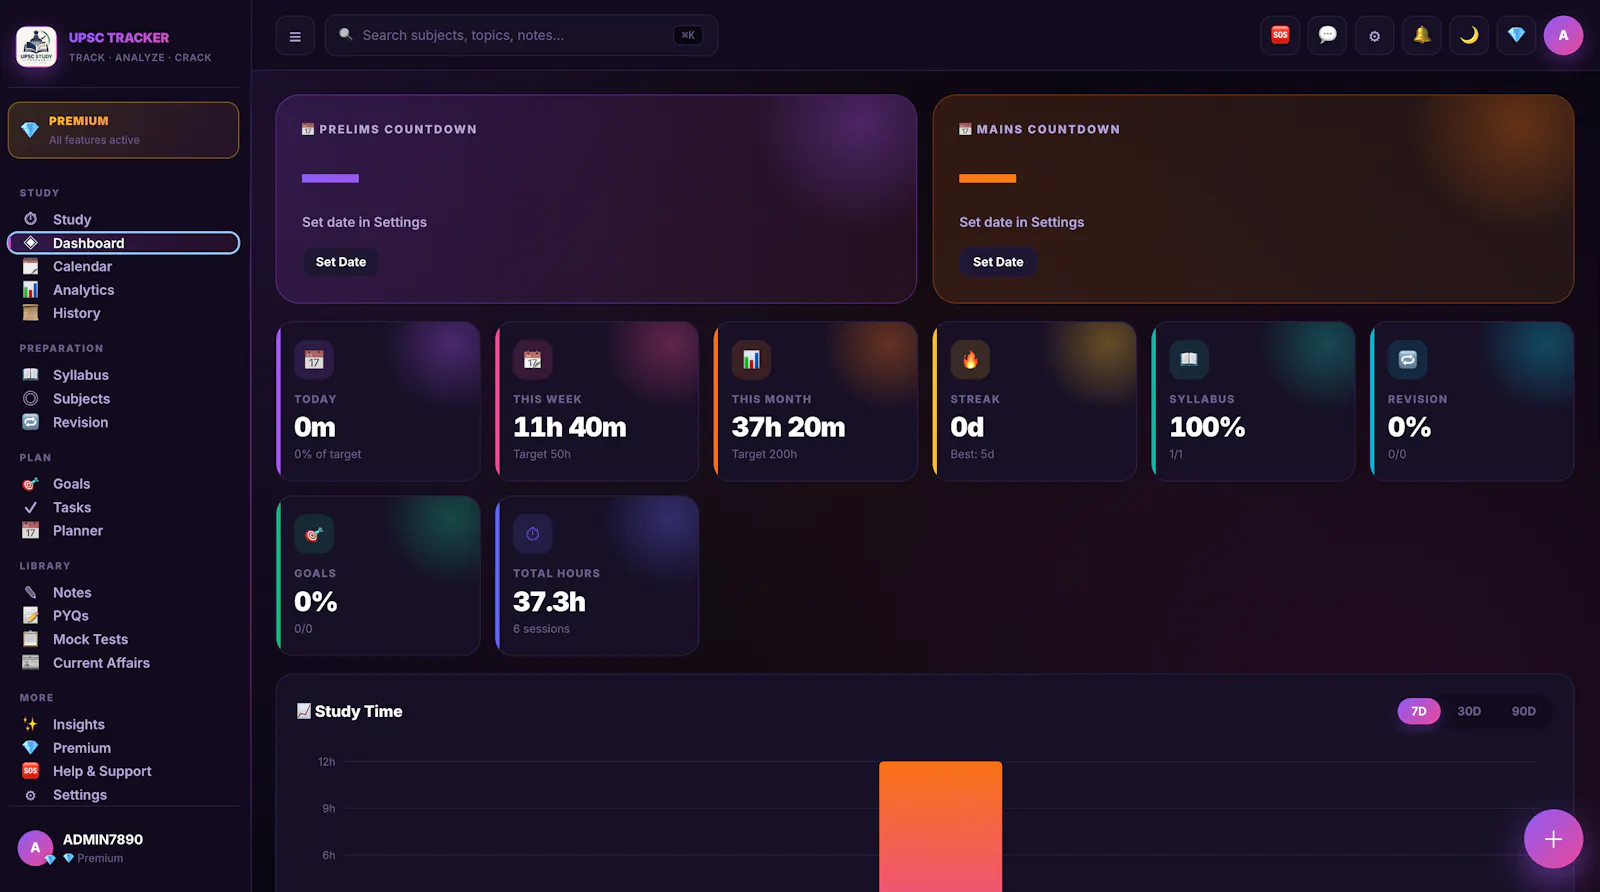
Task: Open the chat speech bubble icon
Action: click(1327, 35)
